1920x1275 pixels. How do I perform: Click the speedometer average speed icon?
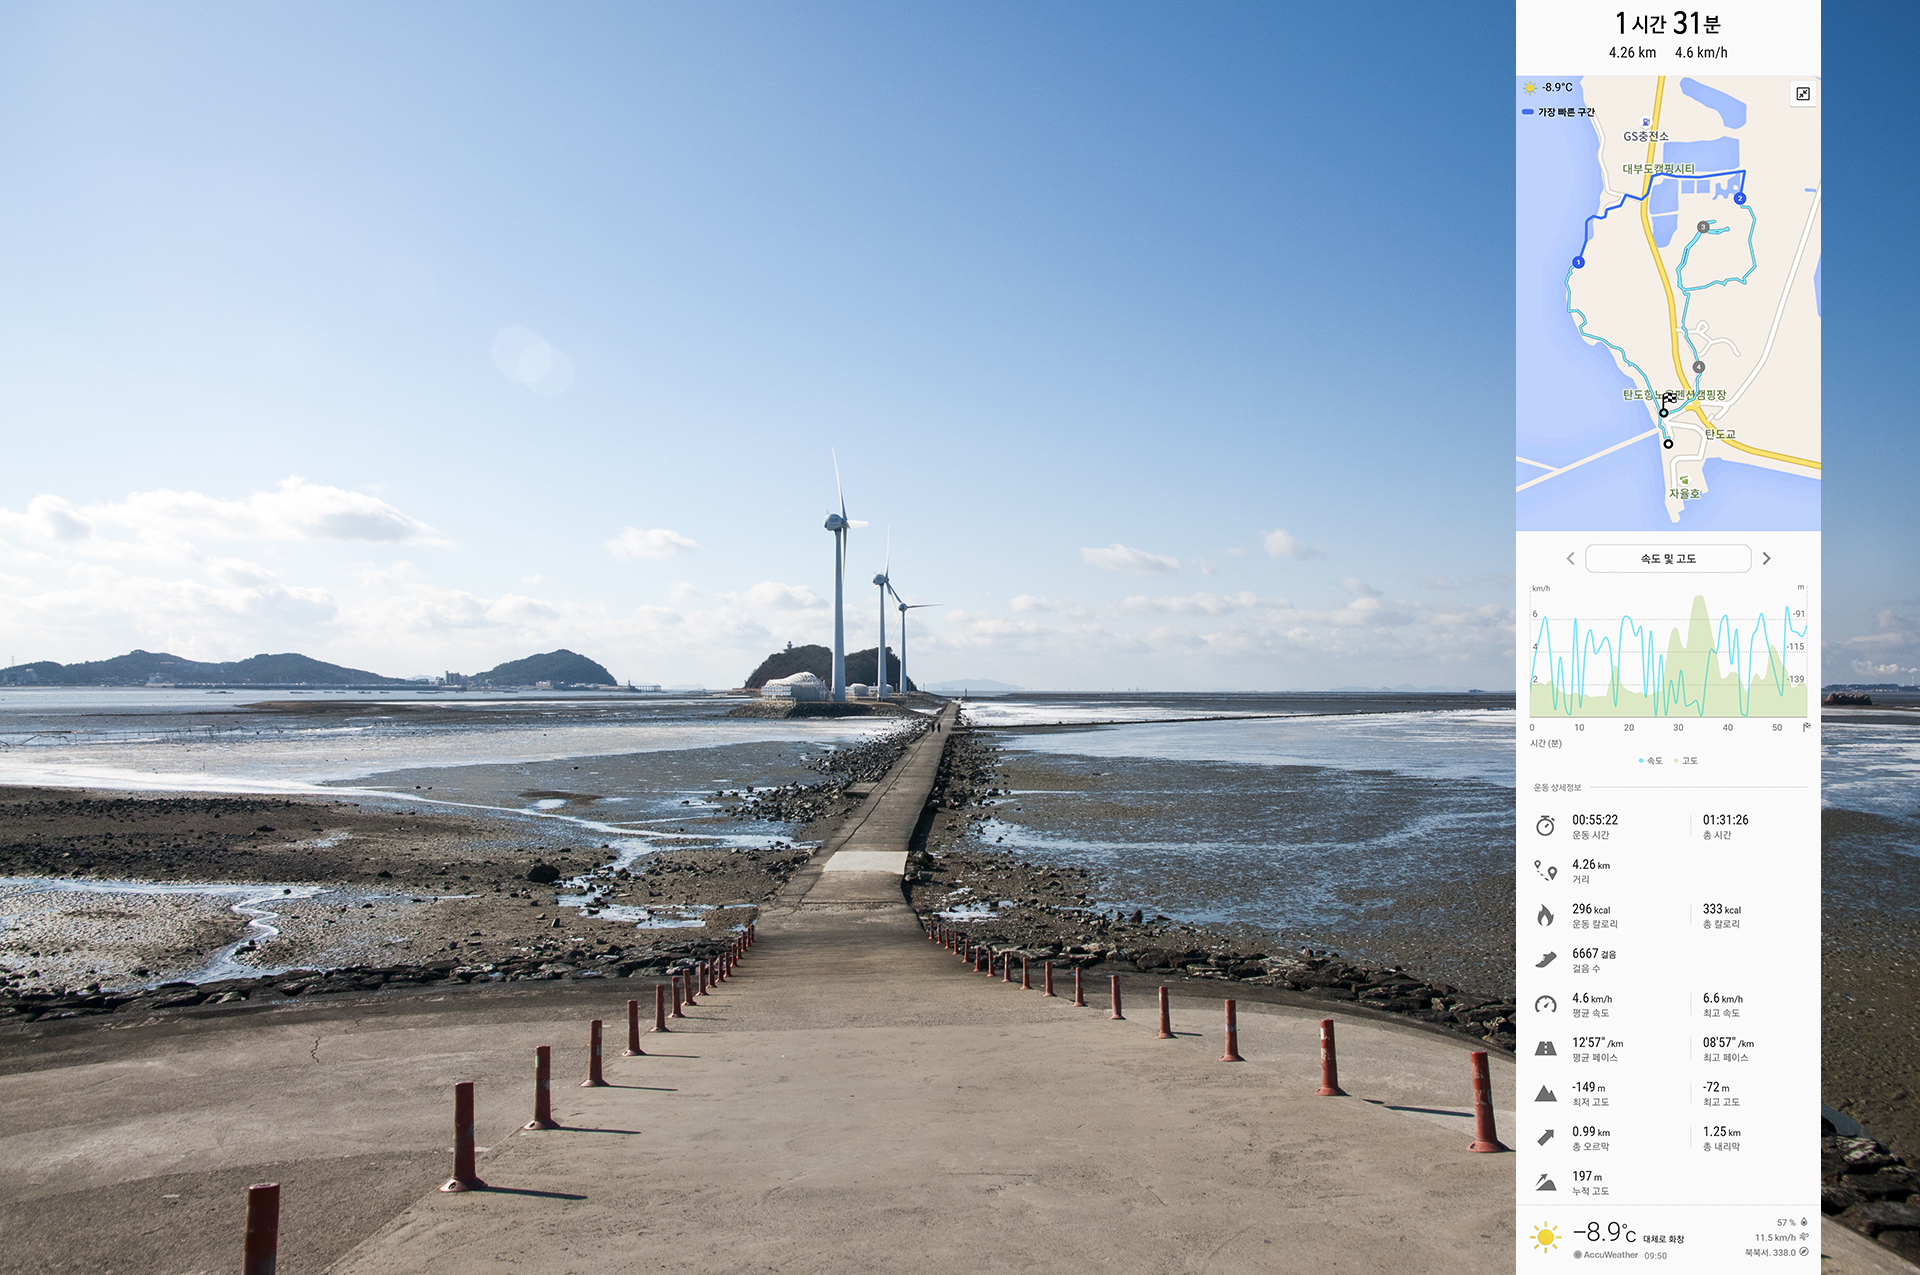[x=1545, y=1004]
